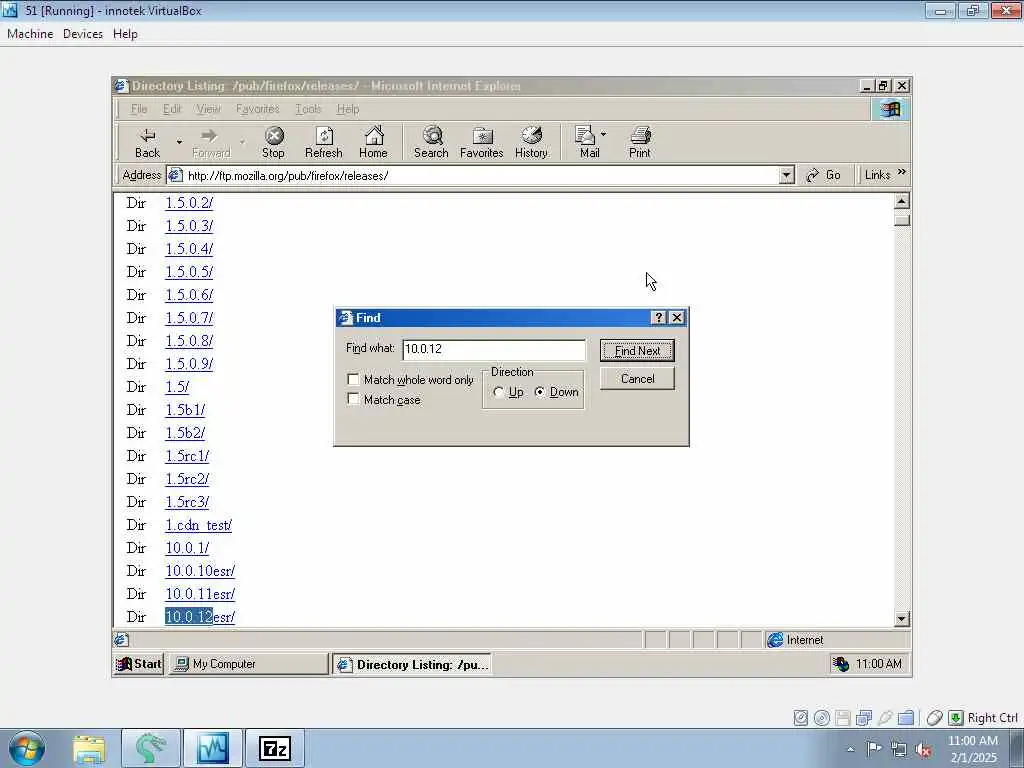Click the guest Start button
The height and width of the screenshot is (768, 1024).
[x=139, y=664]
